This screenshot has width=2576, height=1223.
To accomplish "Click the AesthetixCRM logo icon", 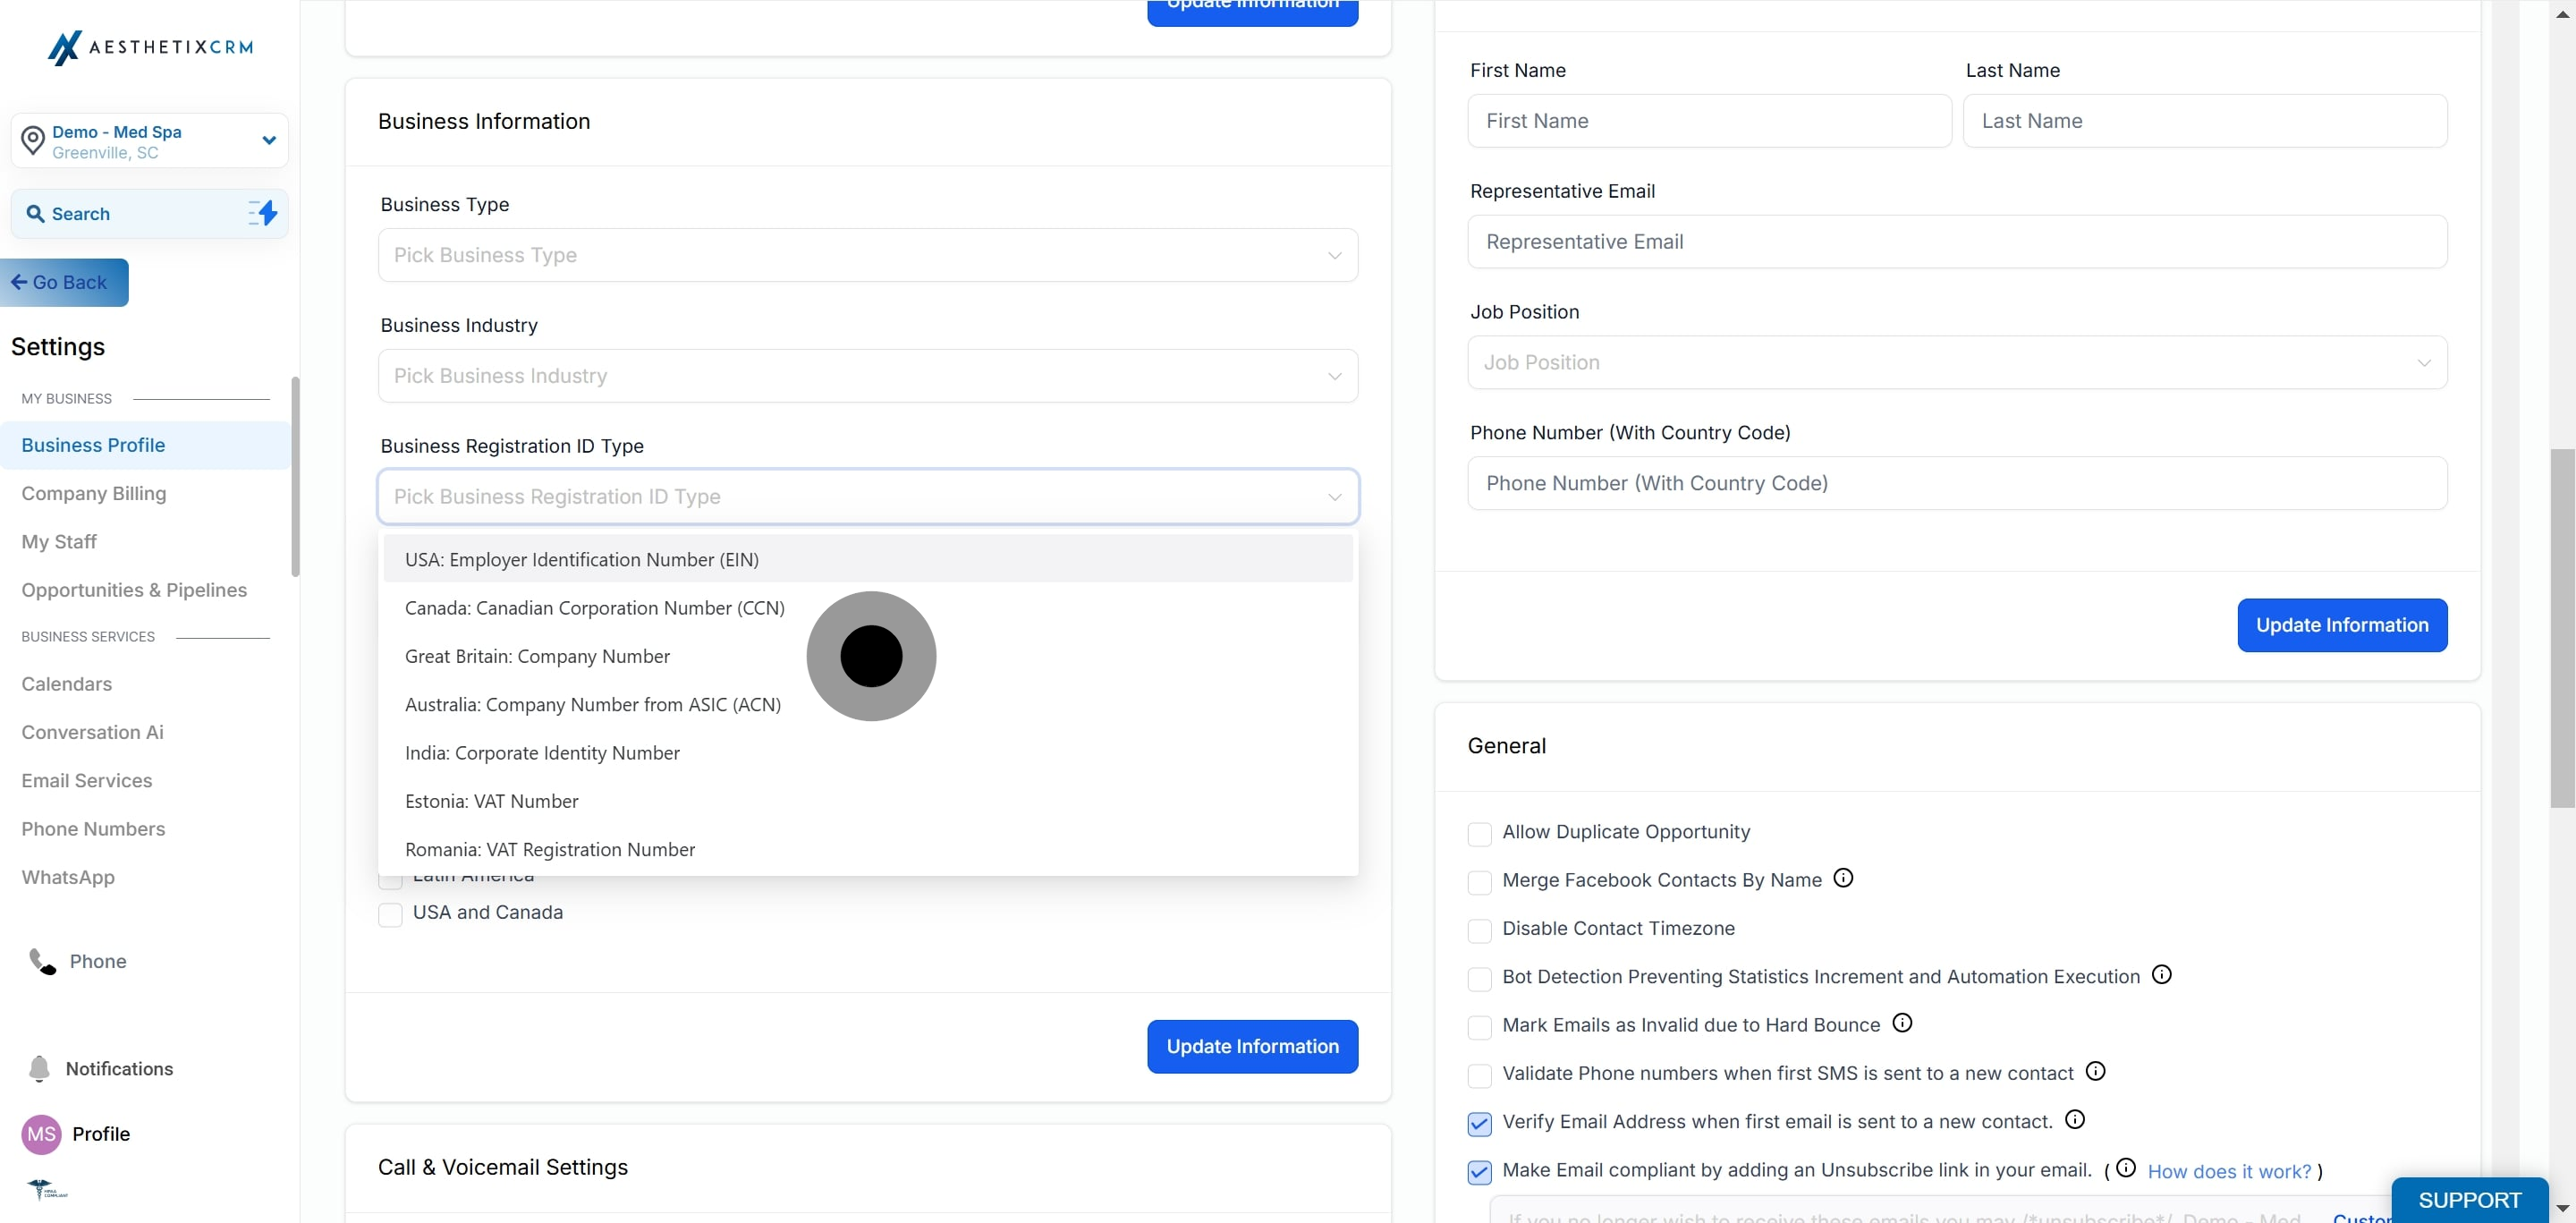I will click(64, 47).
